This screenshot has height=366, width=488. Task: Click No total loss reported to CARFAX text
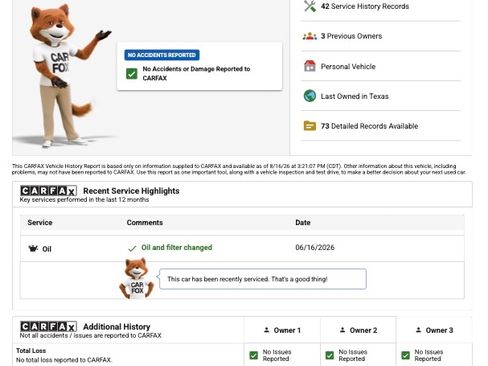click(64, 360)
